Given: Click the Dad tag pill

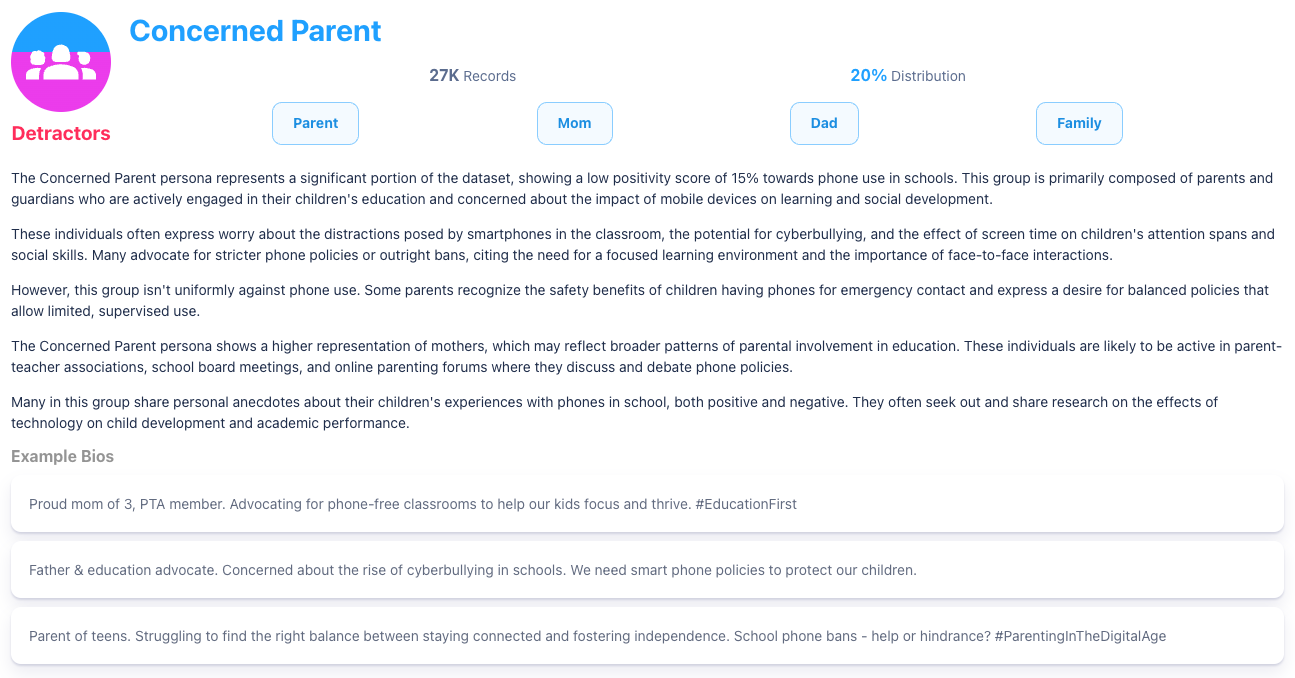Looking at the screenshot, I should pos(824,123).
